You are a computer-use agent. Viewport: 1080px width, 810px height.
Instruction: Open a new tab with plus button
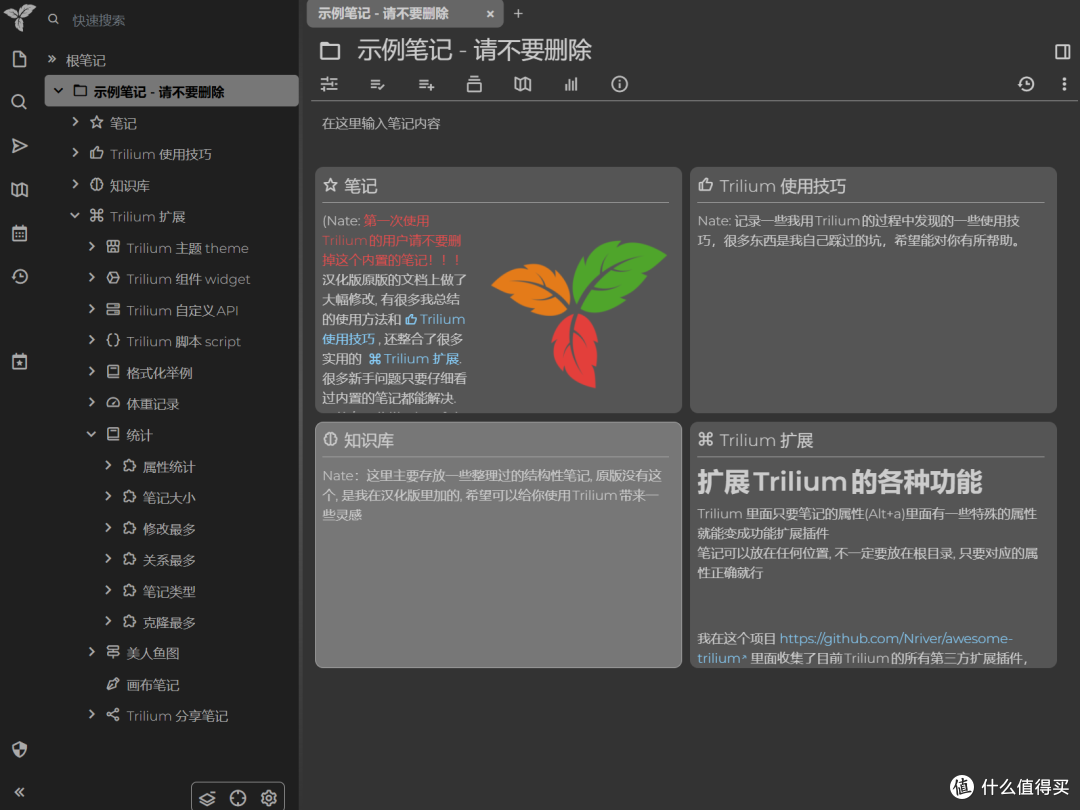pos(518,13)
